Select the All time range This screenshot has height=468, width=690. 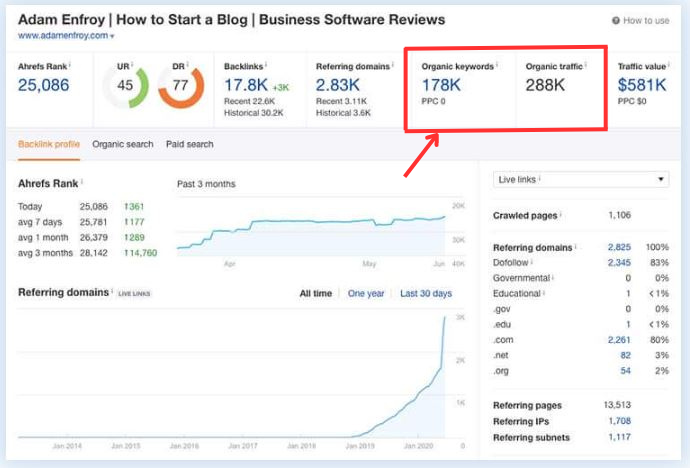click(x=316, y=293)
